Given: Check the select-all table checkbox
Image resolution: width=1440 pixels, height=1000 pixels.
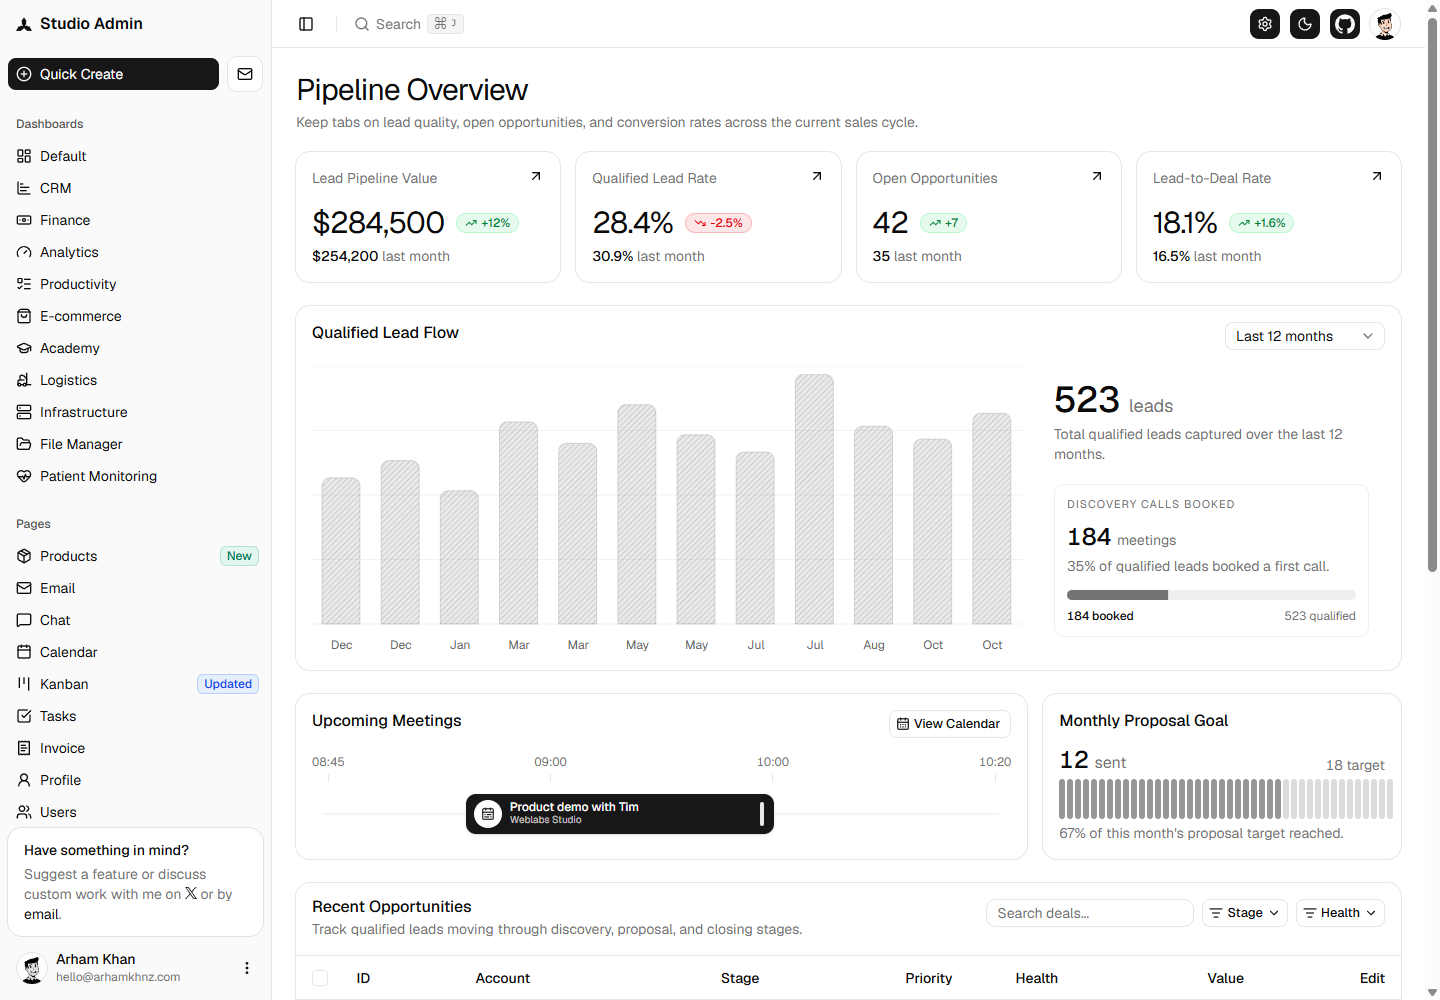Looking at the screenshot, I should 320,978.
